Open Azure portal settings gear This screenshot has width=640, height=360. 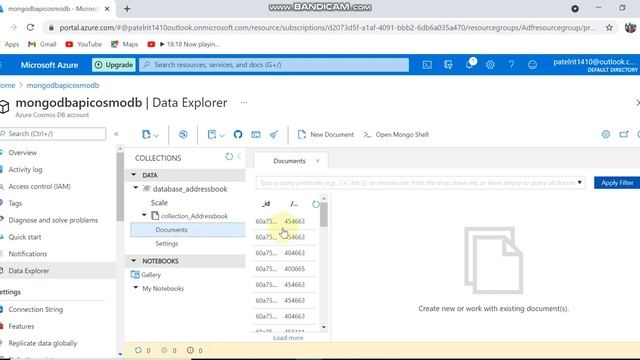tap(490, 64)
